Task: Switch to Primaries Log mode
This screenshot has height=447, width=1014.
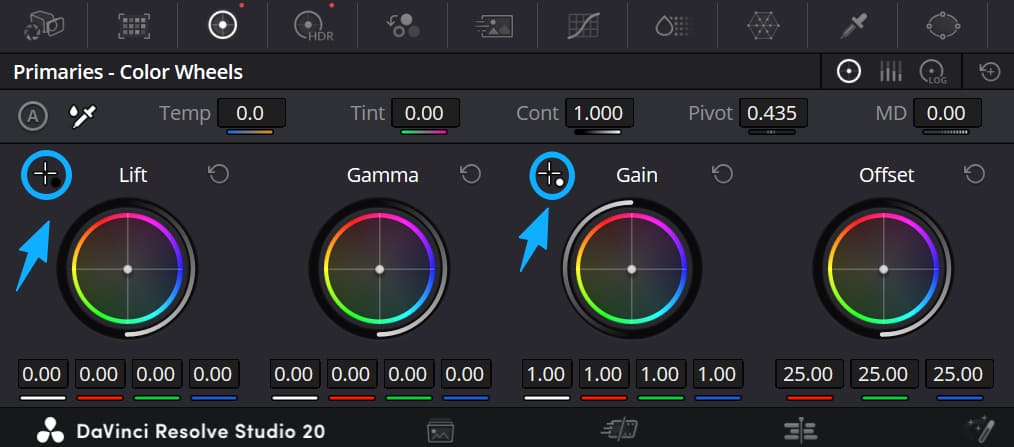Action: [933, 72]
